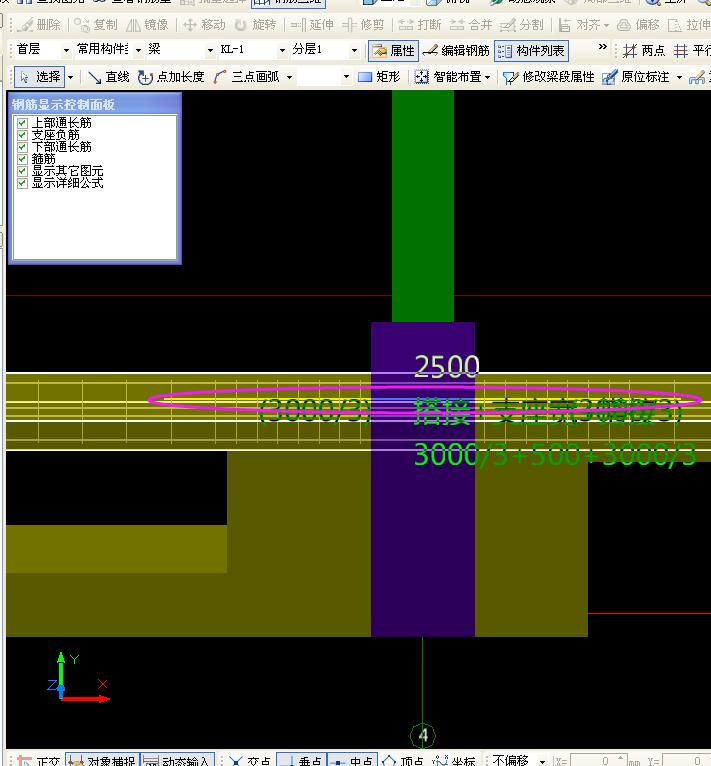Select the 镜像 (mirror) tool
711x766 pixels.
point(147,24)
